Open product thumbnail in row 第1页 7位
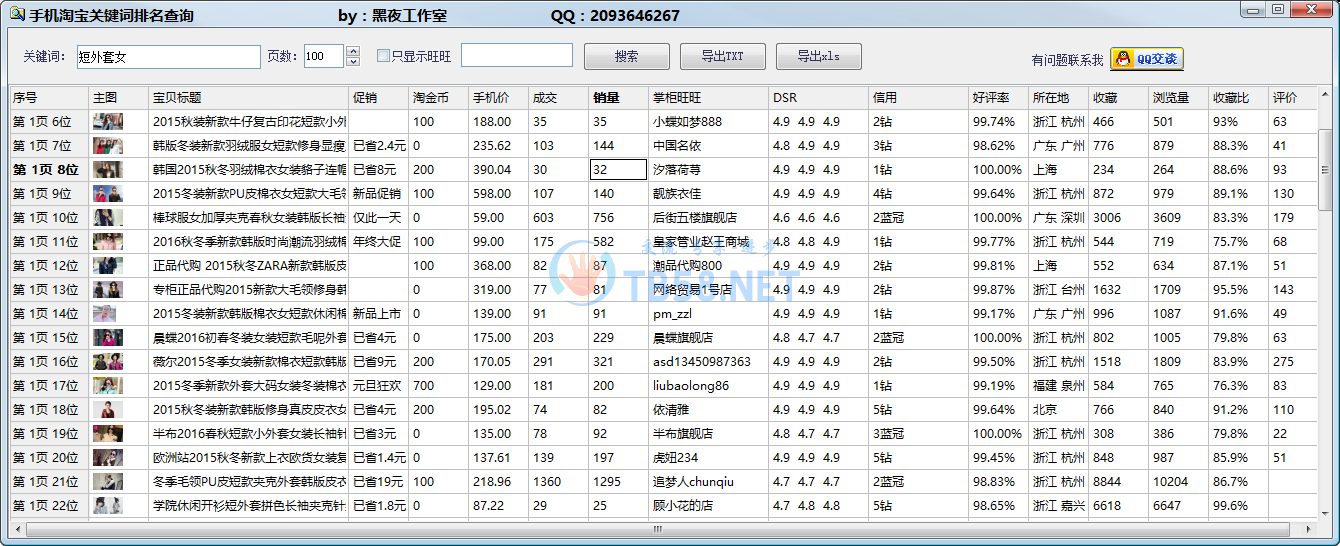 click(108, 146)
